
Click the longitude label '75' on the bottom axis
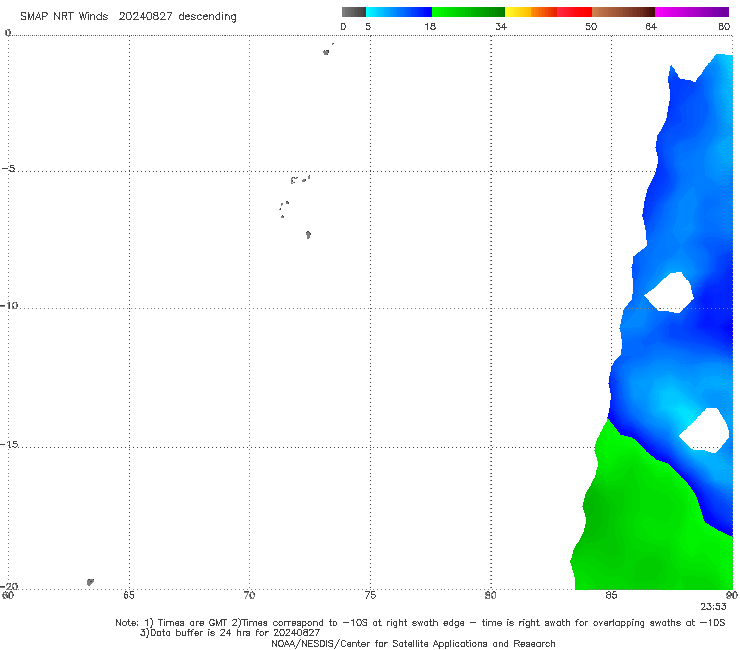click(x=370, y=595)
